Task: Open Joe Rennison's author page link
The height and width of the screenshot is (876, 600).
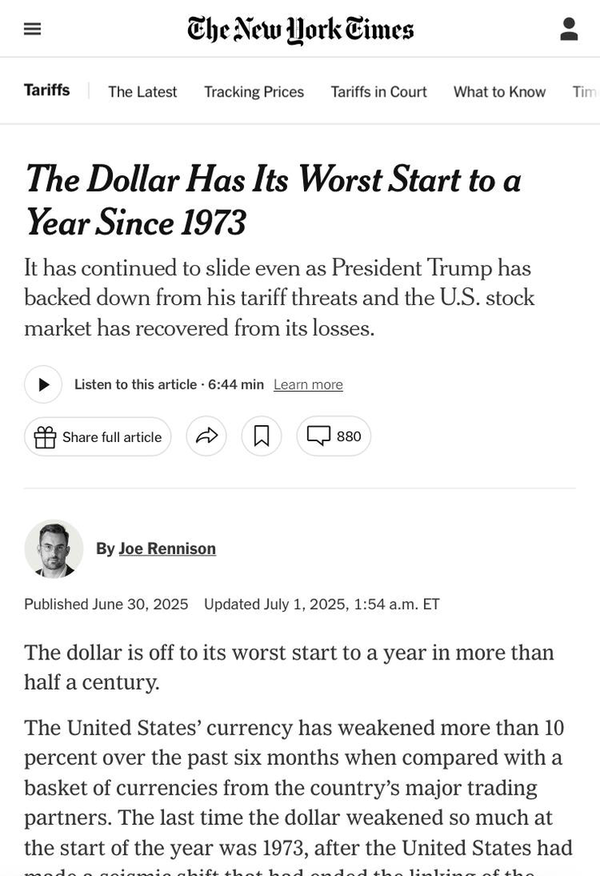Action: point(167,548)
